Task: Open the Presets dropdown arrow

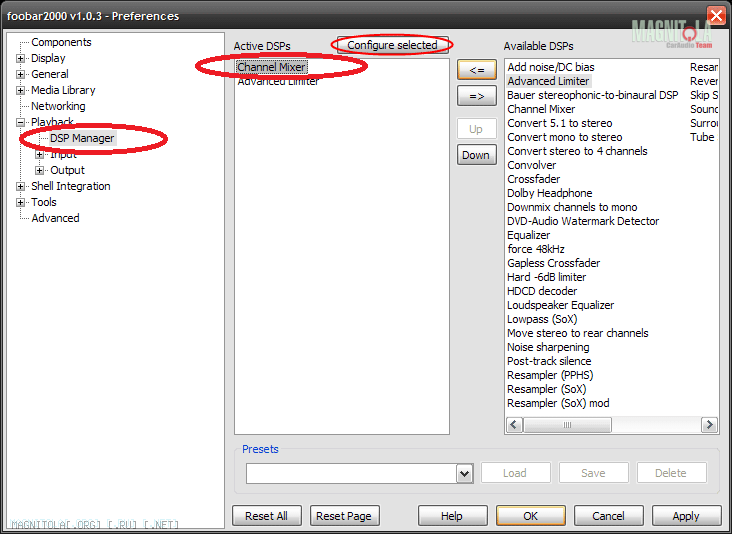Action: 465,473
